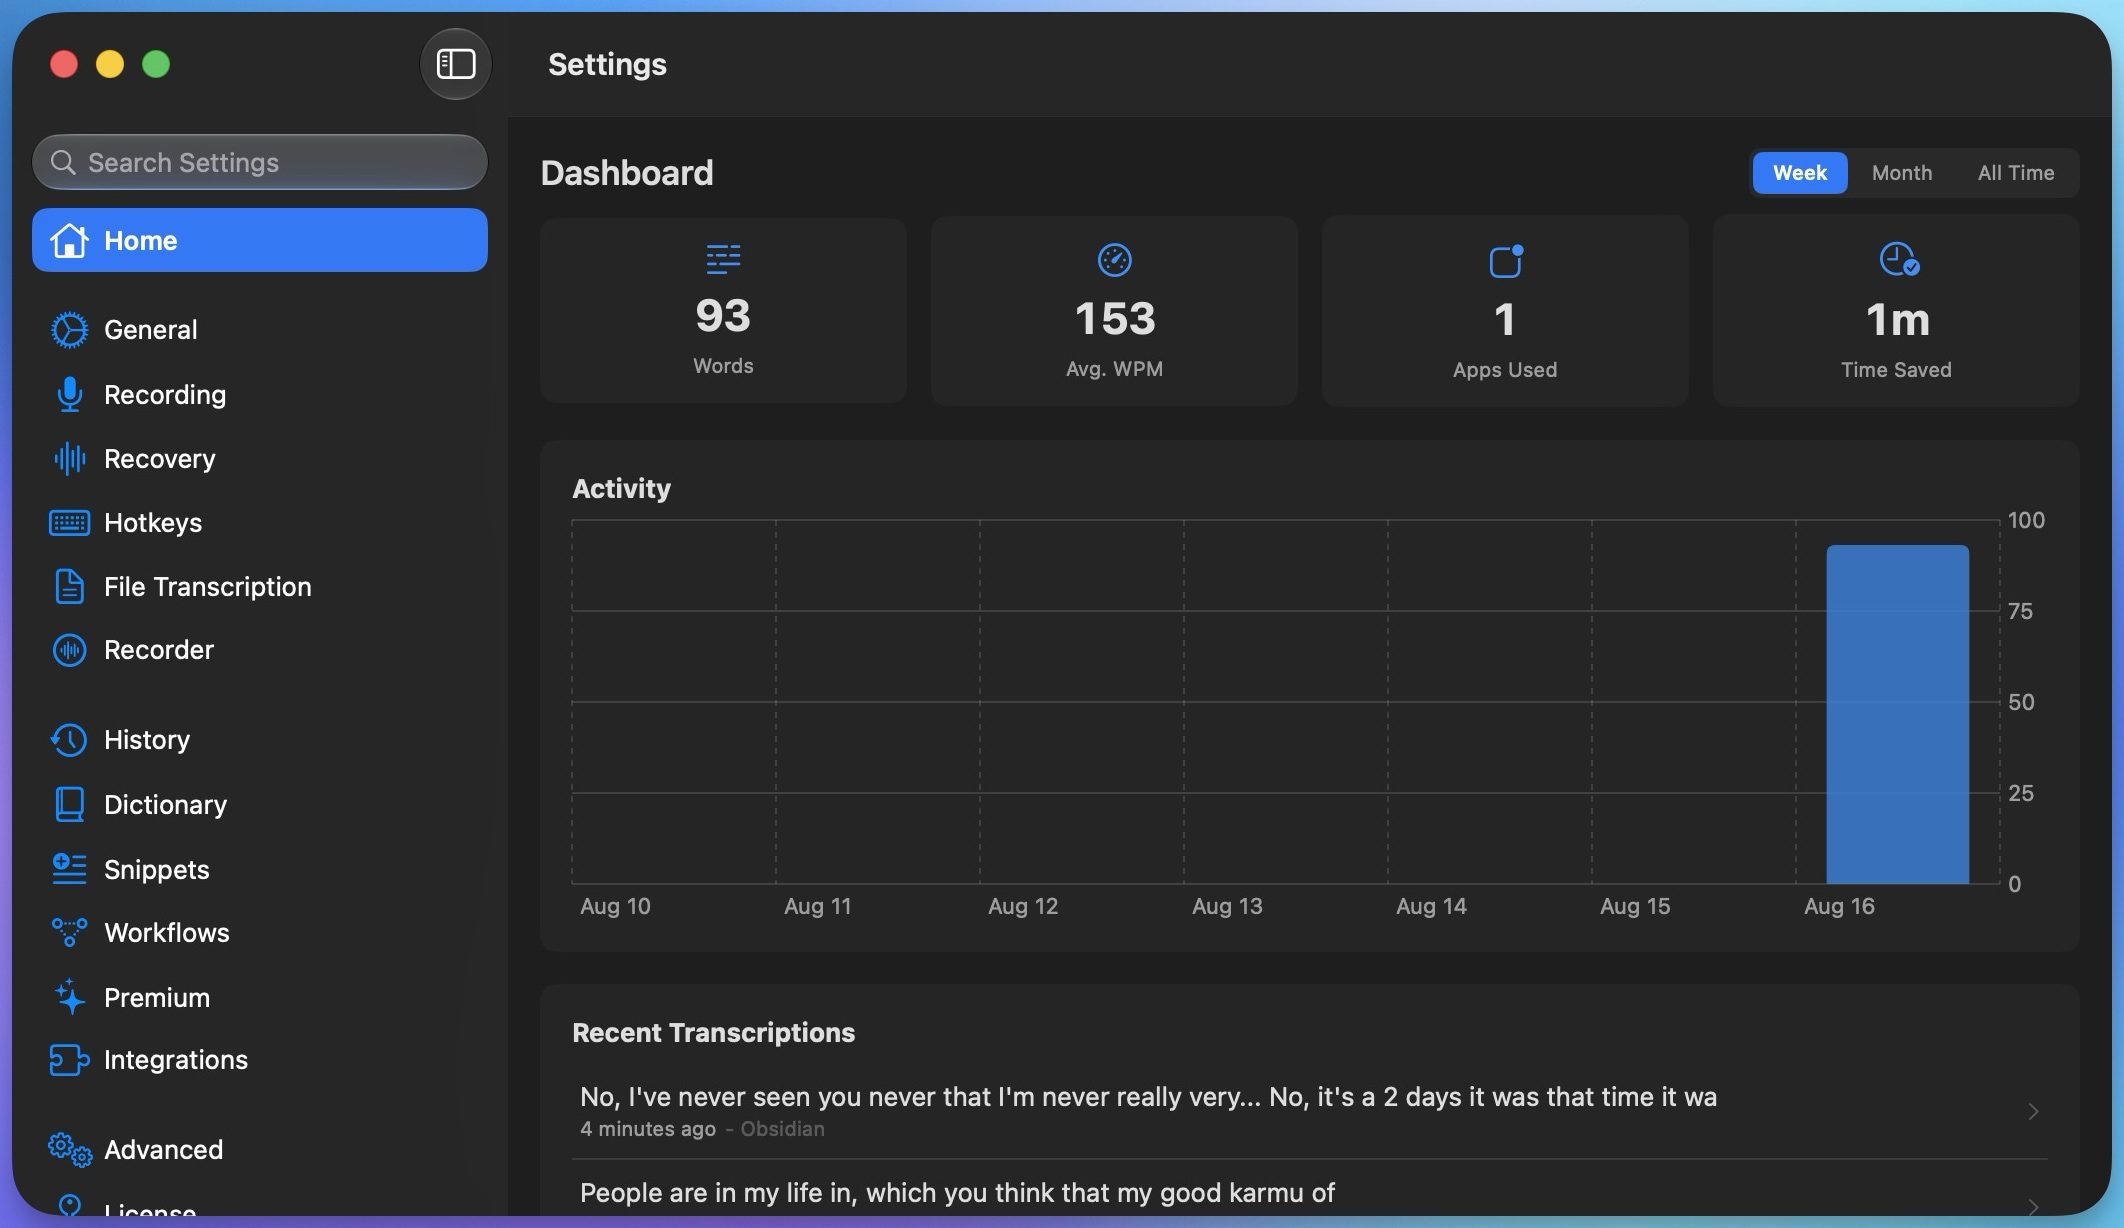
Task: Select Premium in the sidebar
Action: click(x=260, y=997)
